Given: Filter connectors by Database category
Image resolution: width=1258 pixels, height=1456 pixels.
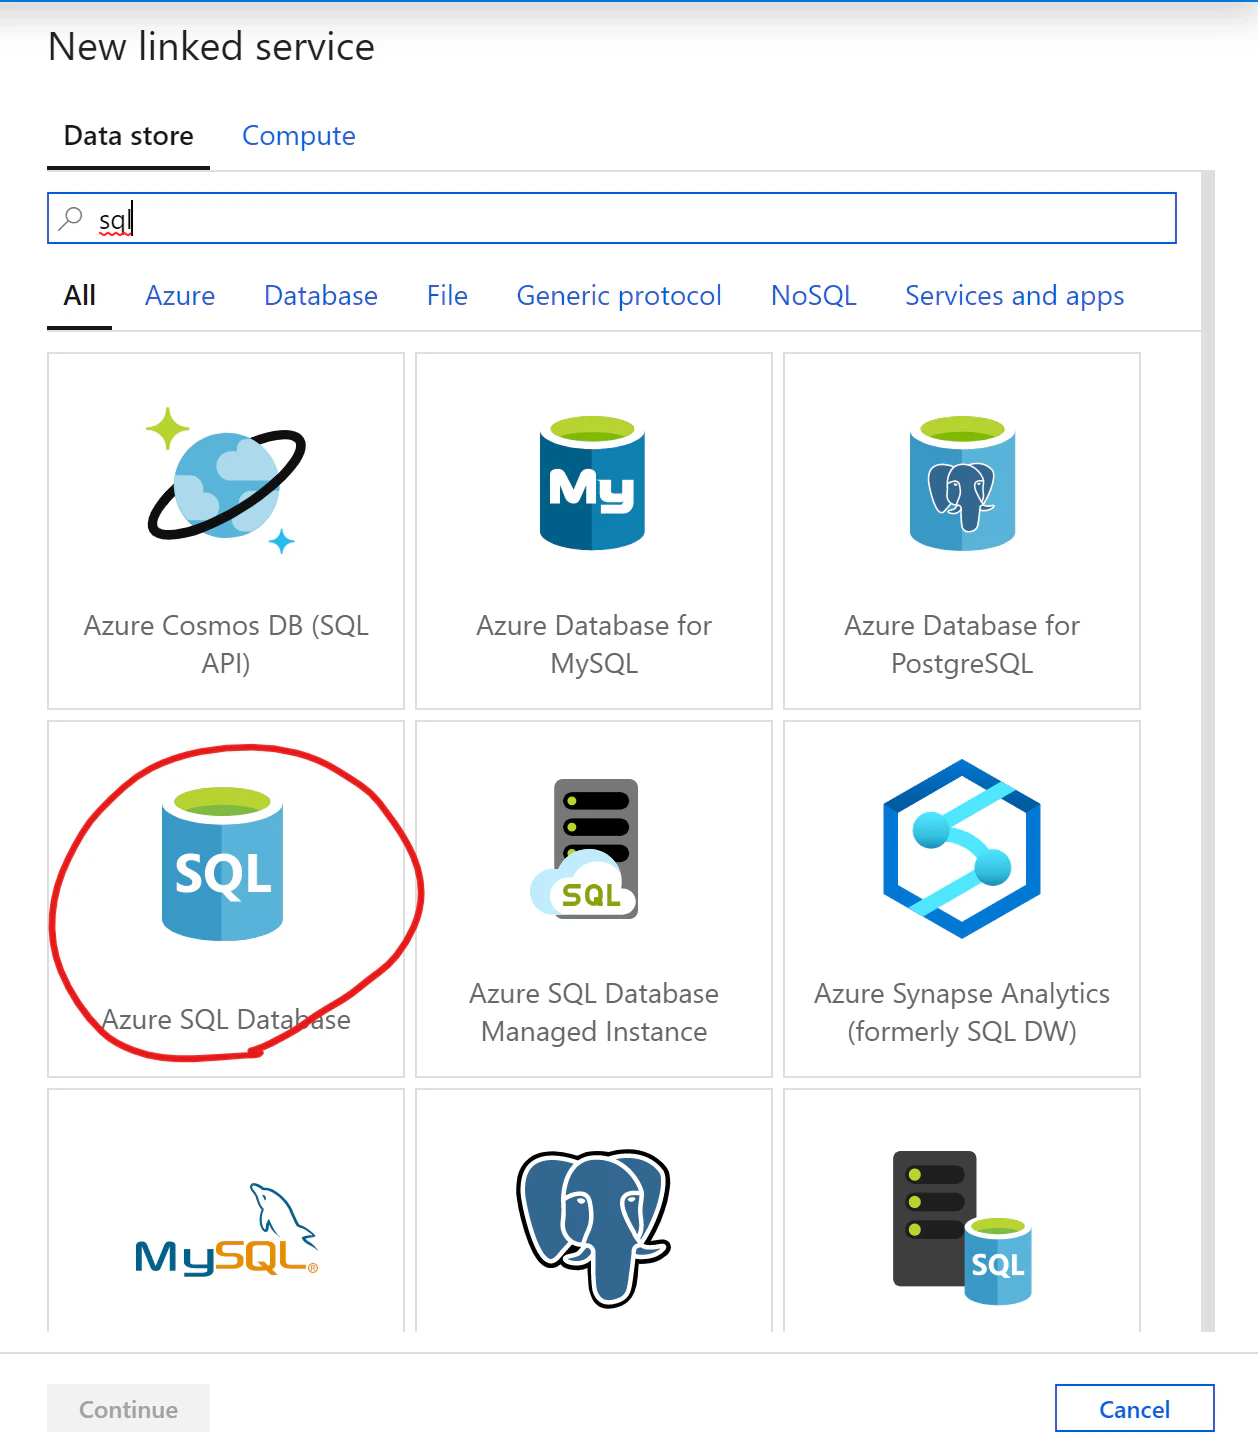Looking at the screenshot, I should 321,296.
